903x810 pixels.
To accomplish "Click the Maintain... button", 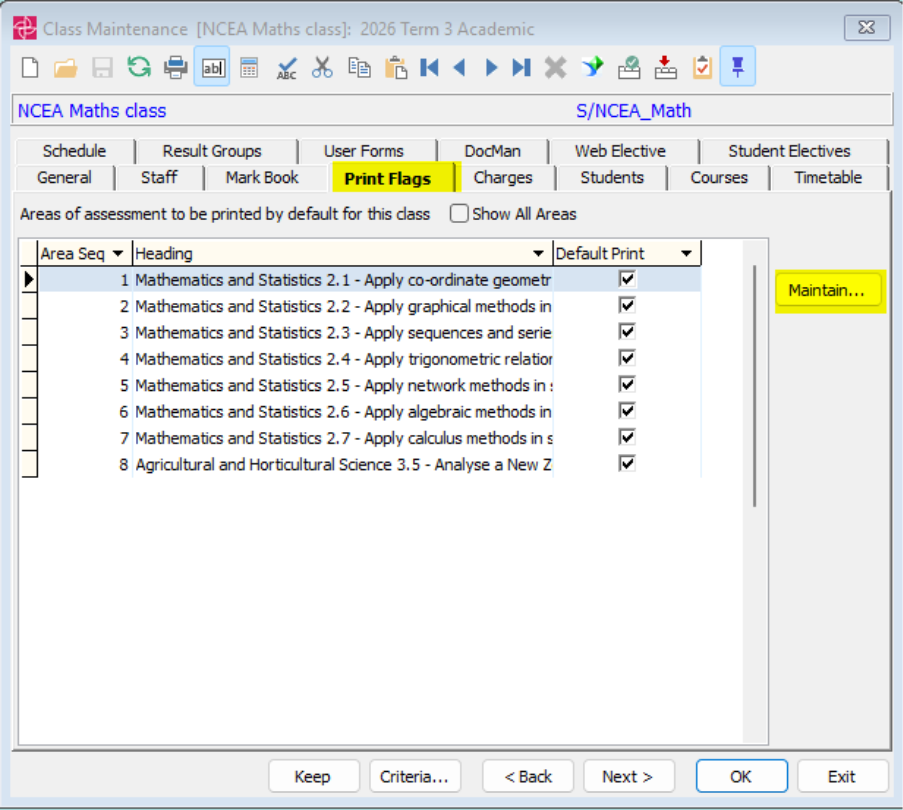I will coord(828,290).
